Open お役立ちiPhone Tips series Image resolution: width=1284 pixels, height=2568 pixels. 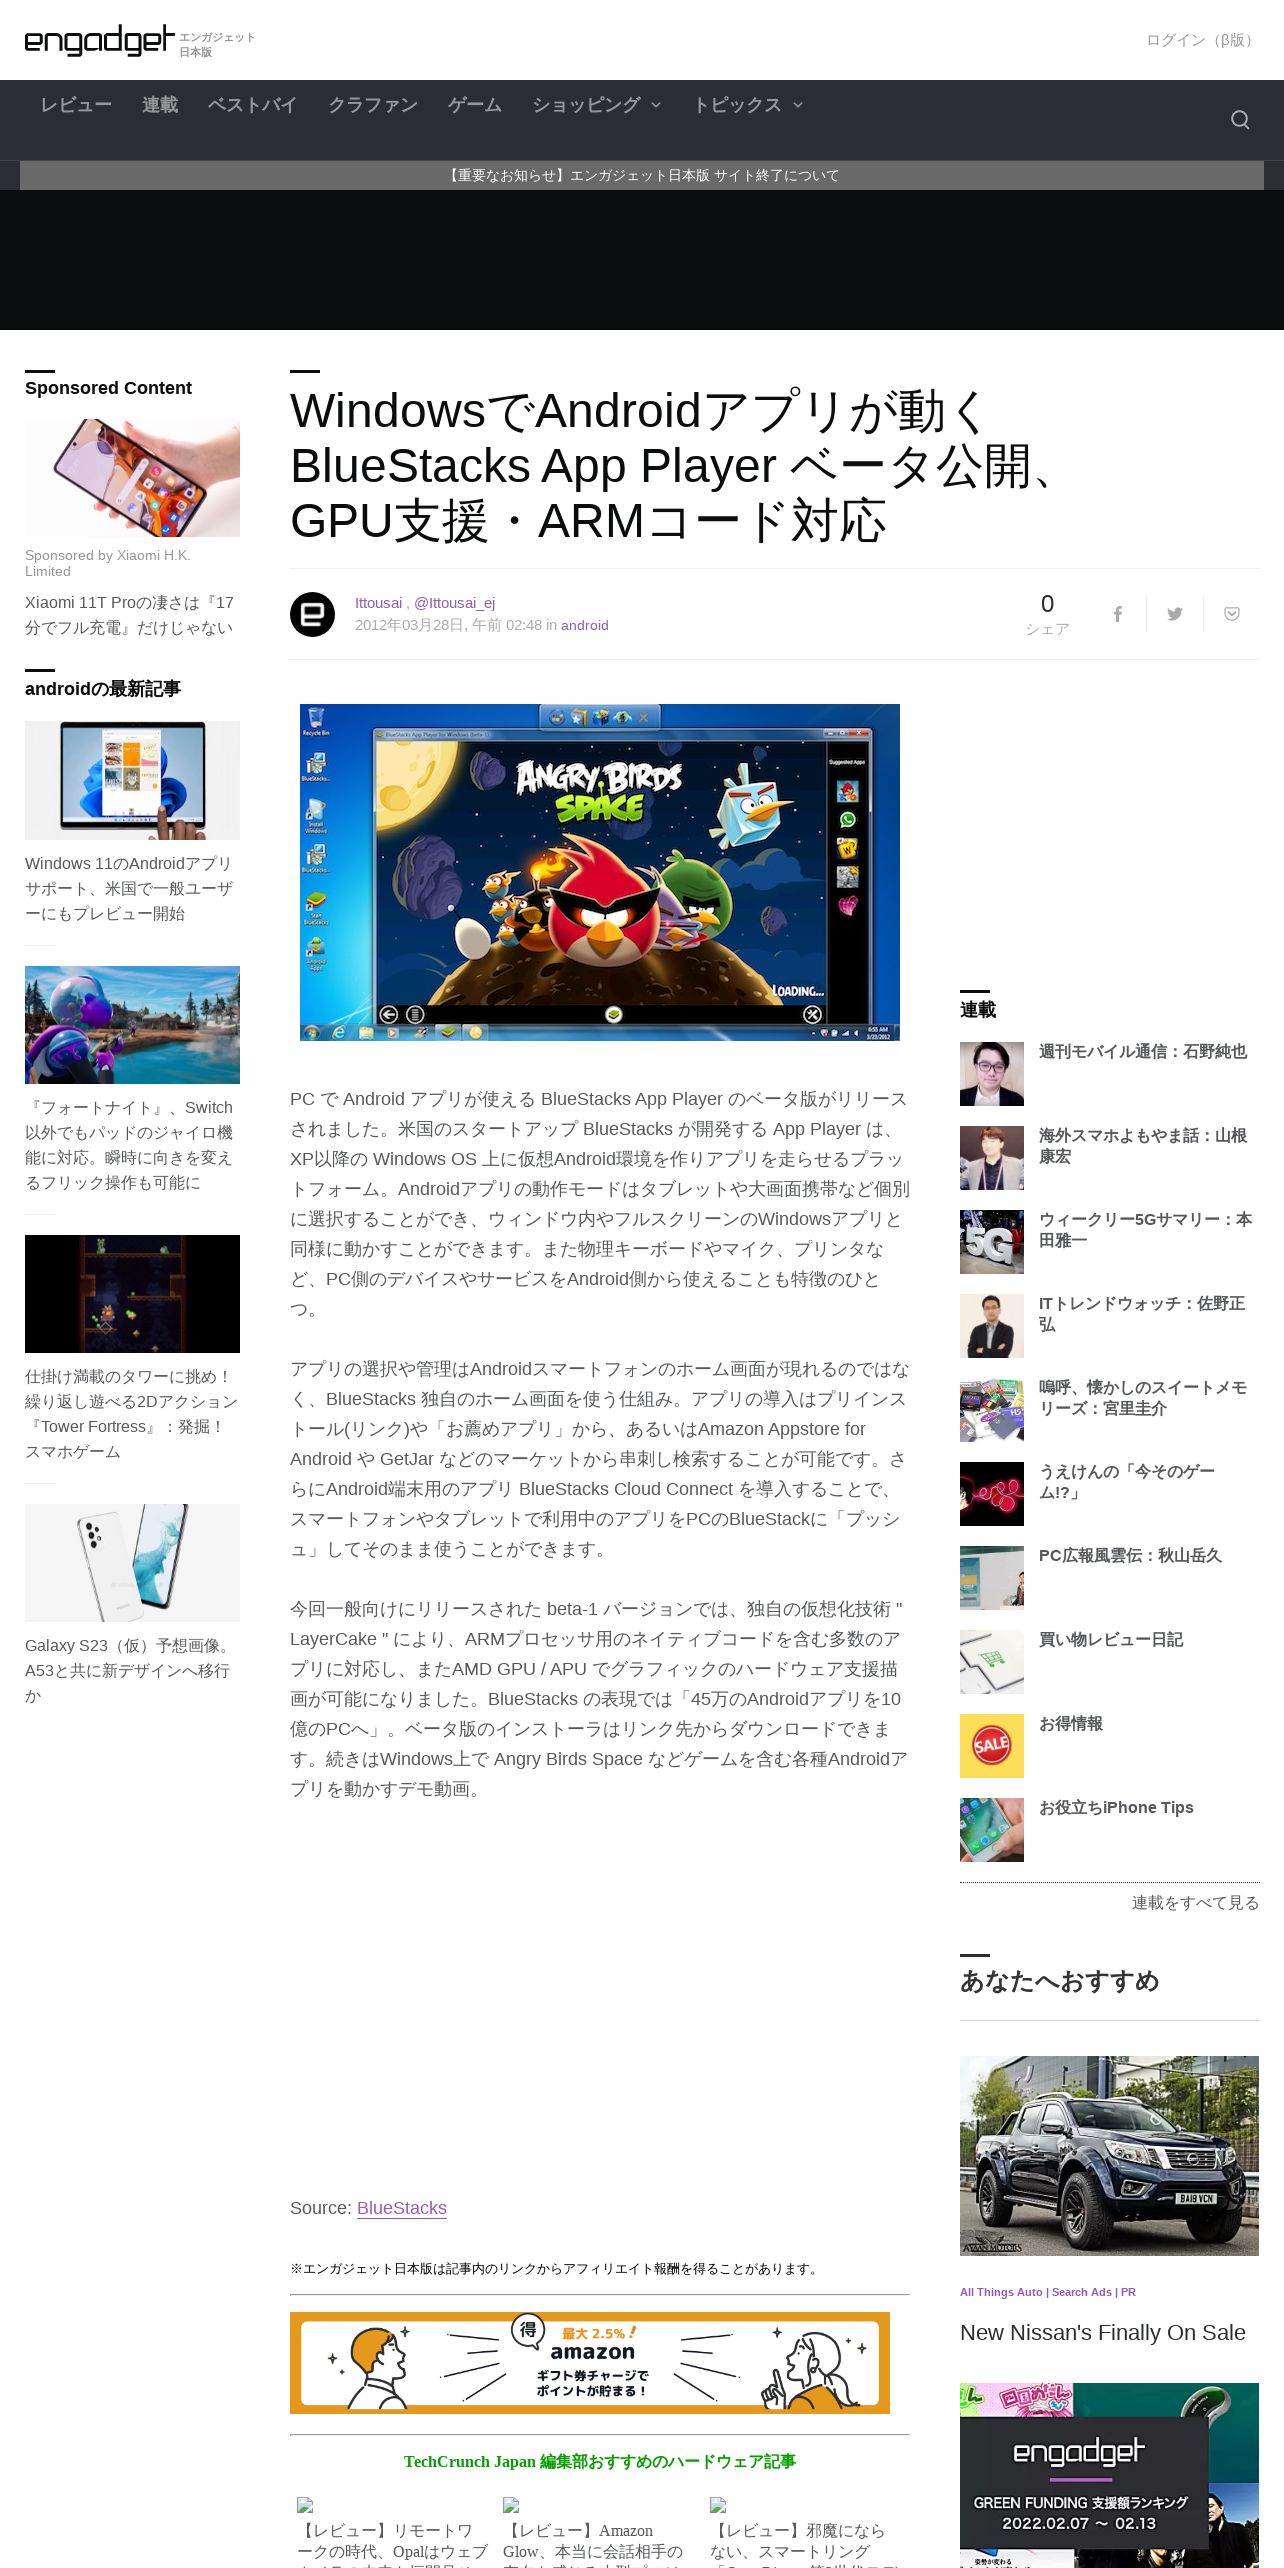(1116, 1807)
